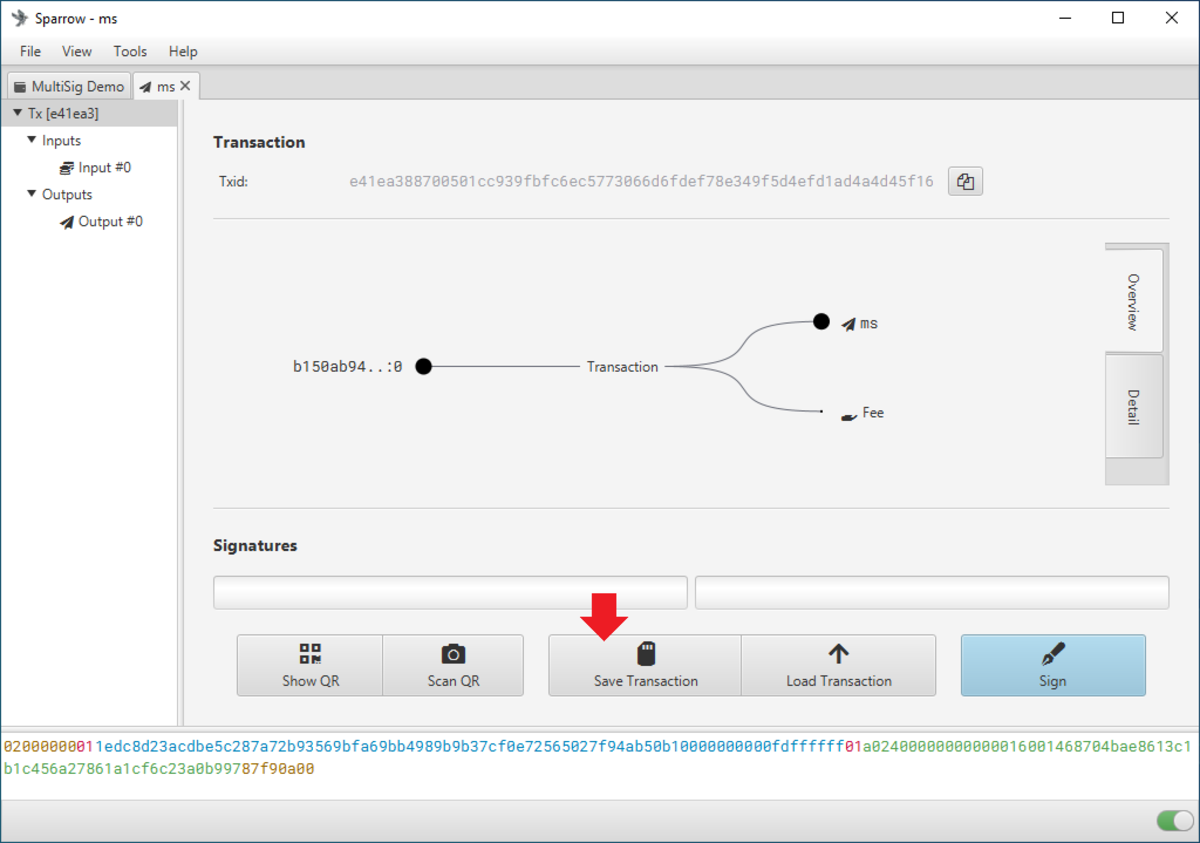Collapse the Inputs tree node

click(x=32, y=140)
